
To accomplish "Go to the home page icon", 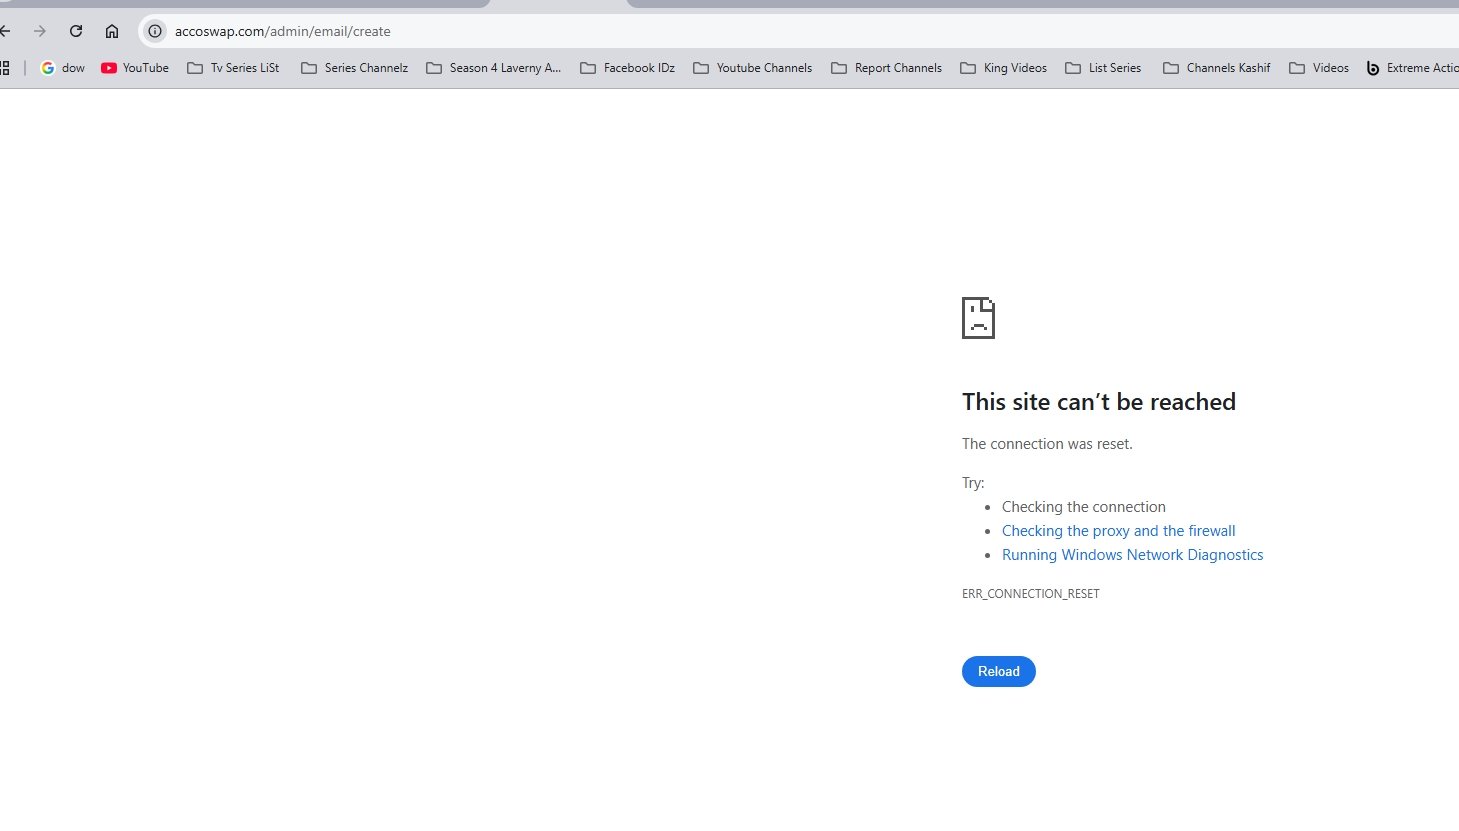I will coord(112,31).
